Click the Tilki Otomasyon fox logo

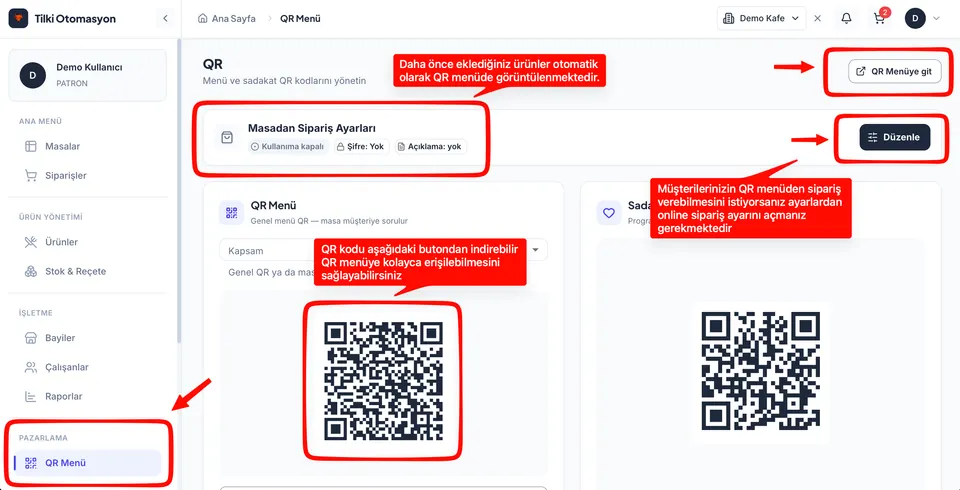pos(18,18)
